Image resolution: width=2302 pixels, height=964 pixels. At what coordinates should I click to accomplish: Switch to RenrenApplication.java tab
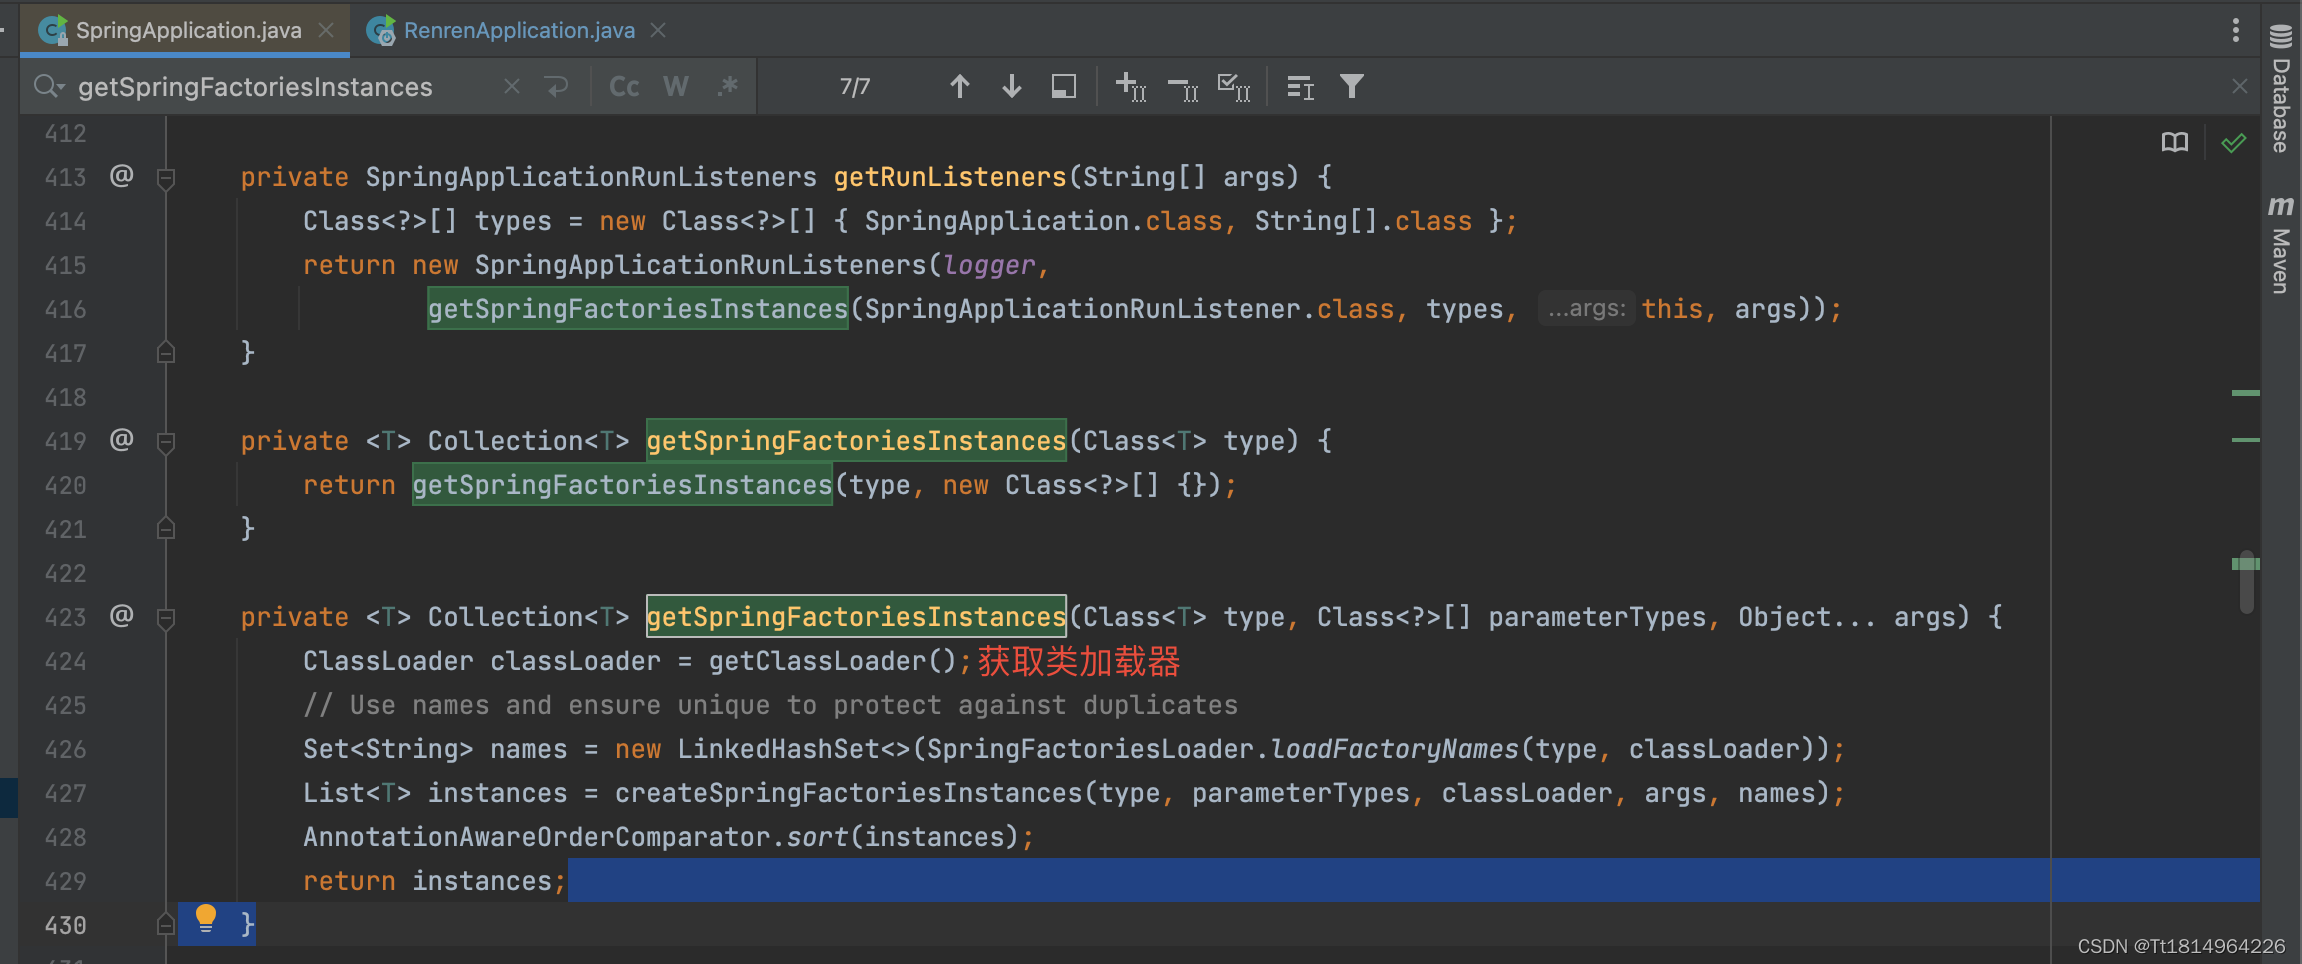click(519, 30)
